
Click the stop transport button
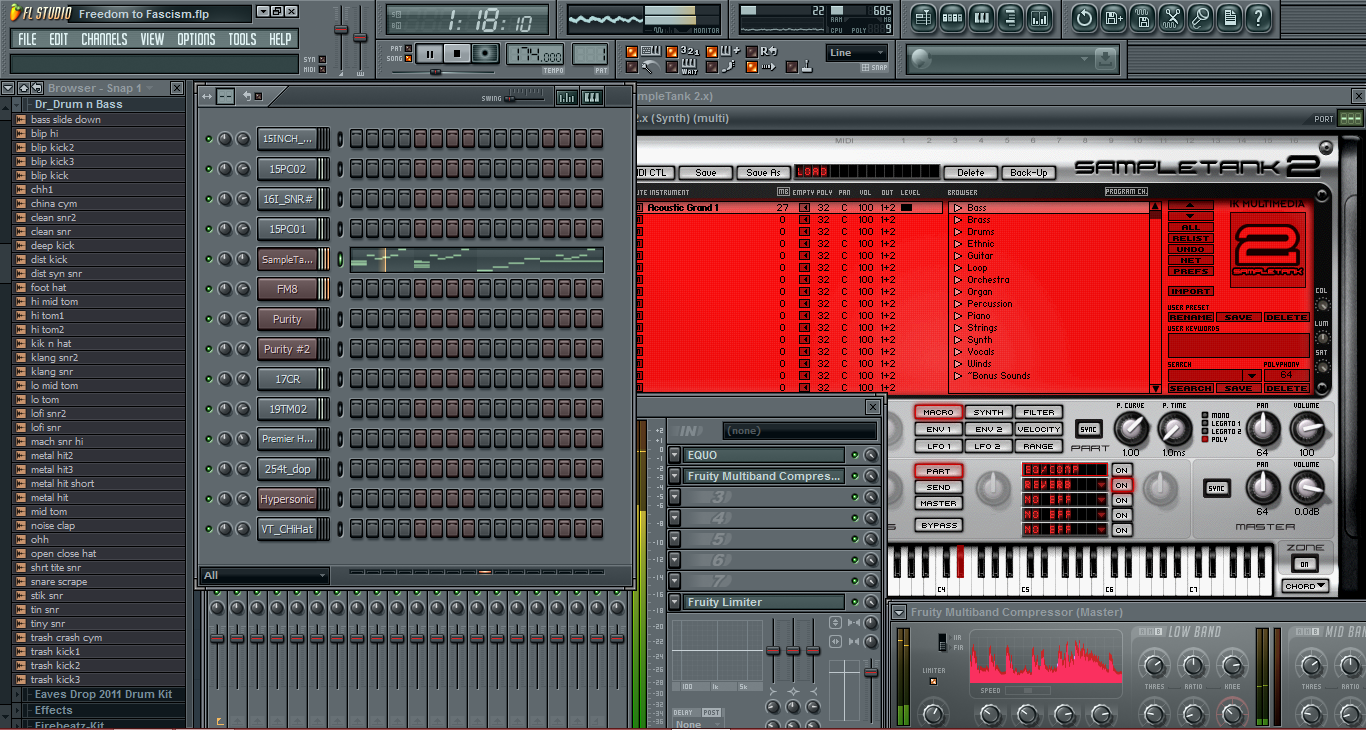[x=457, y=53]
